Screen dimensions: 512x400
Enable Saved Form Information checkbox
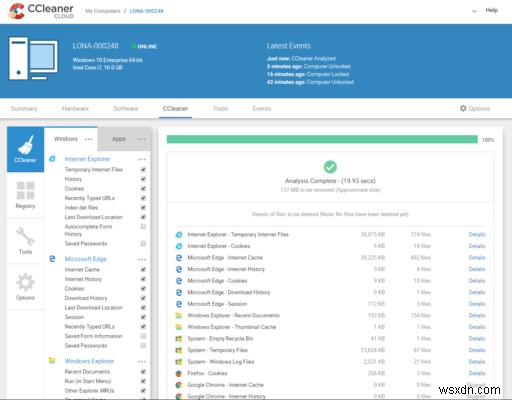[143, 336]
